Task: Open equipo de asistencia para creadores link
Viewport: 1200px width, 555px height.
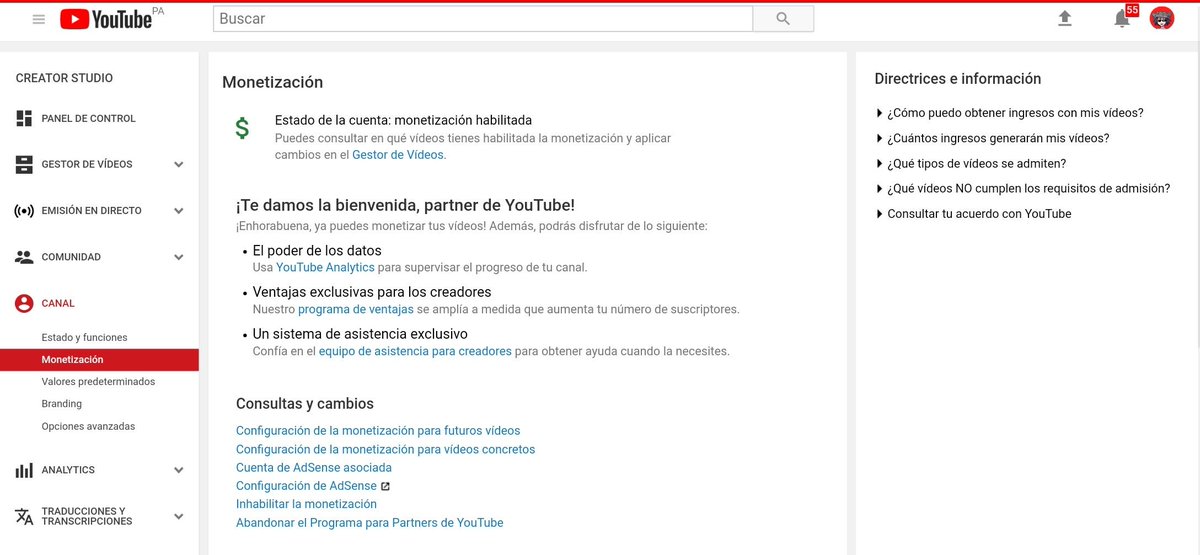Action: (x=415, y=352)
